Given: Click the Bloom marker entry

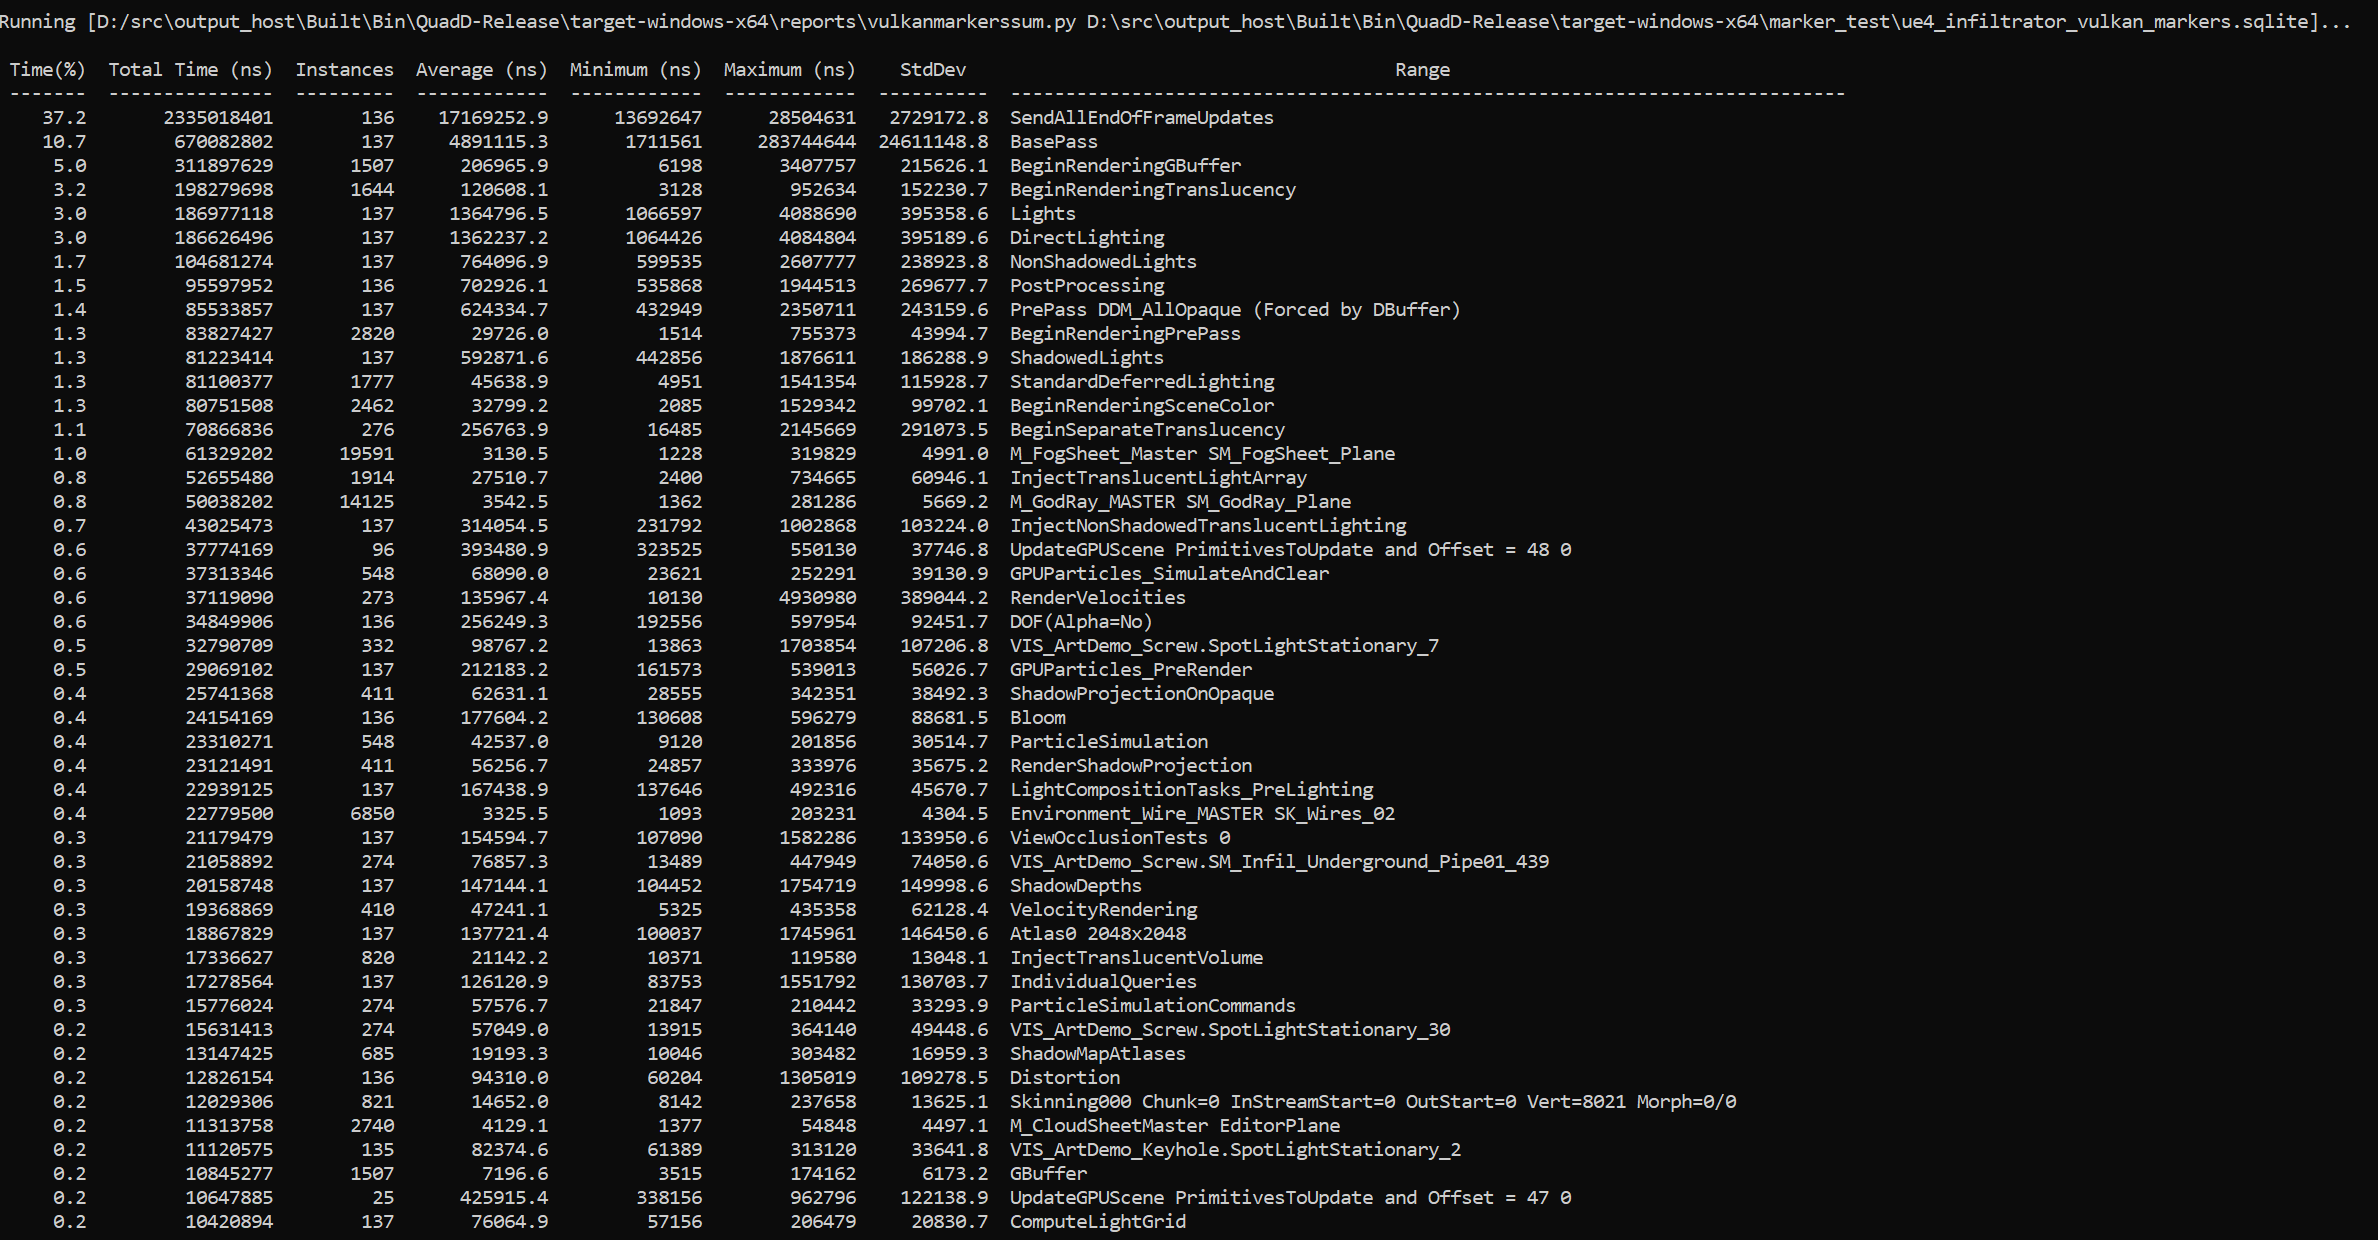Looking at the screenshot, I should pyautogui.click(x=1037, y=717).
